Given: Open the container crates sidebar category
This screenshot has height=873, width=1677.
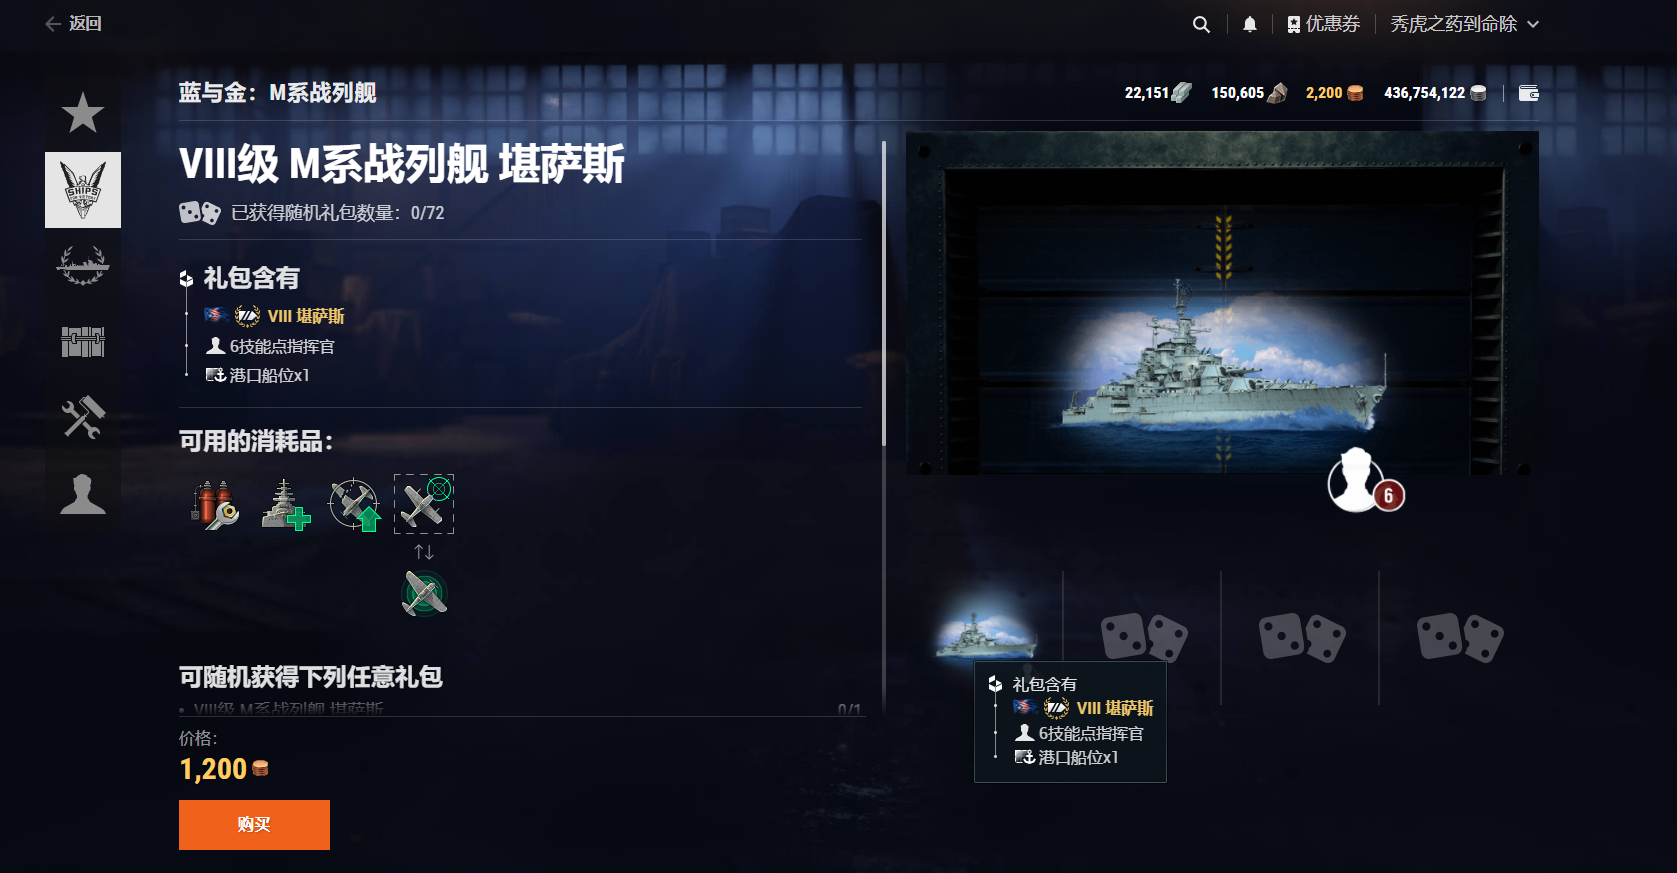Looking at the screenshot, I should coord(83,342).
